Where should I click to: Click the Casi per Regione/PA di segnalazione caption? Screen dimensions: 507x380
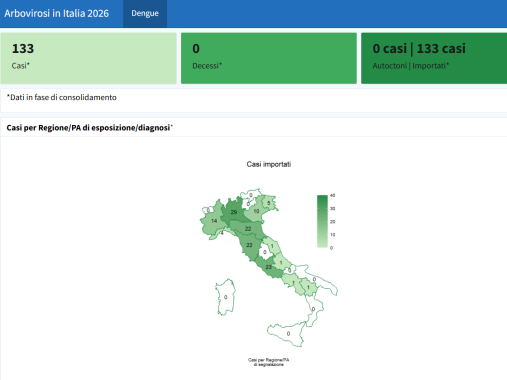(x=269, y=362)
